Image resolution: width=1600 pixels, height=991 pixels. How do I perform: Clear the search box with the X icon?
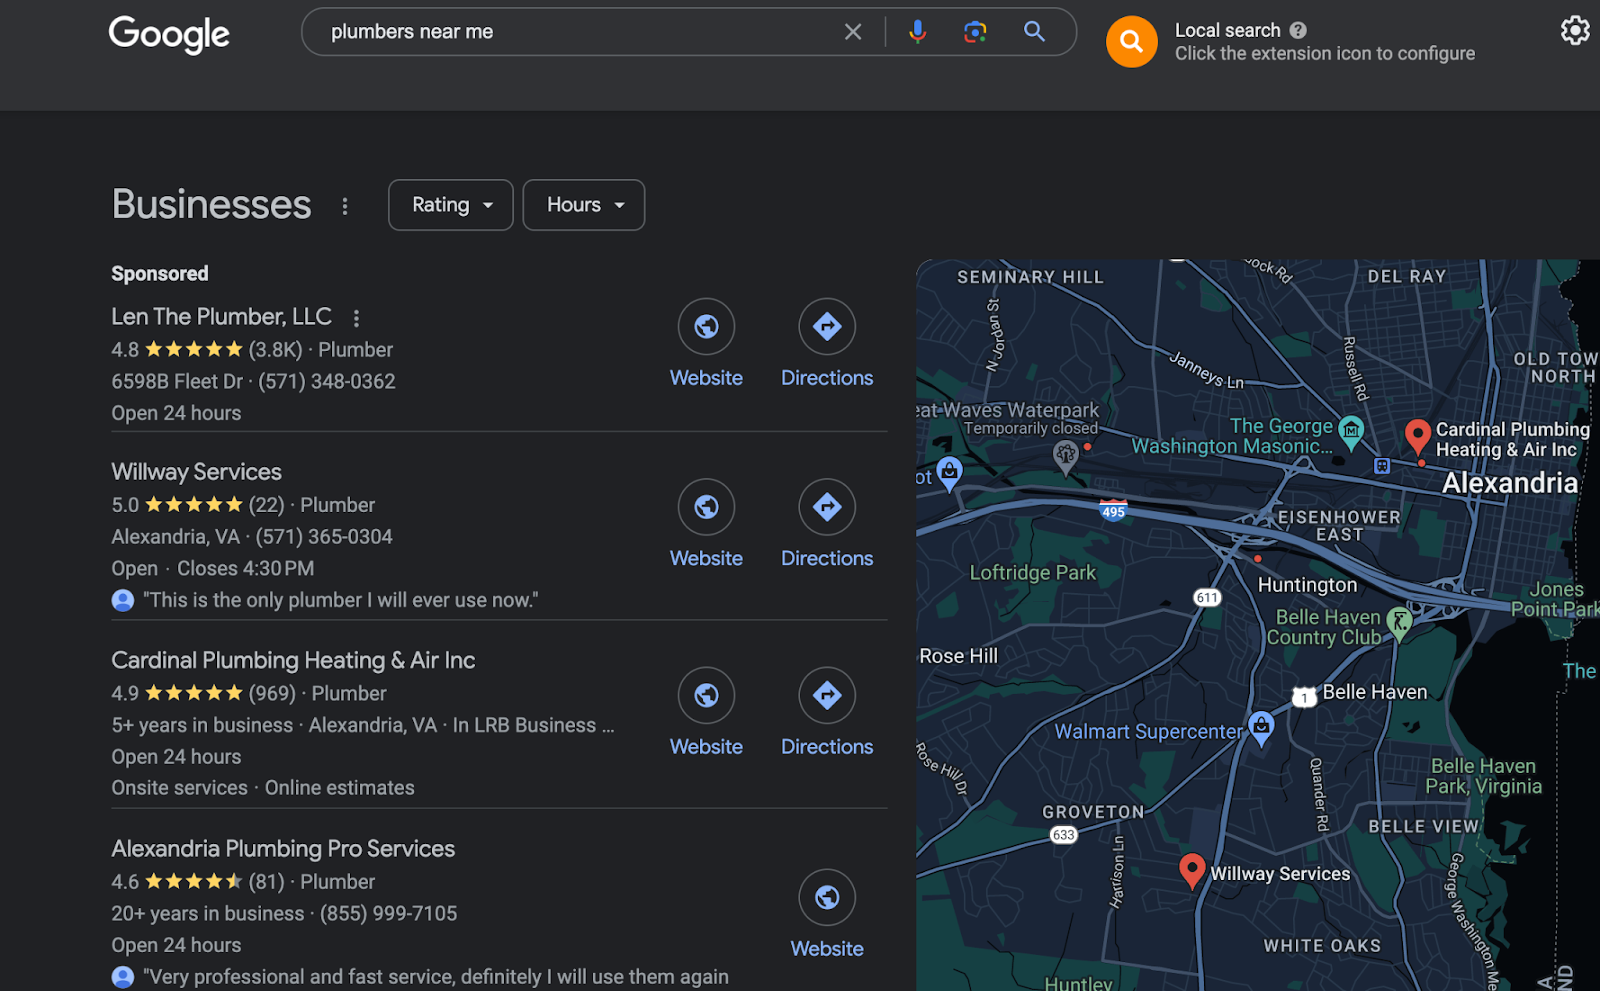click(852, 32)
